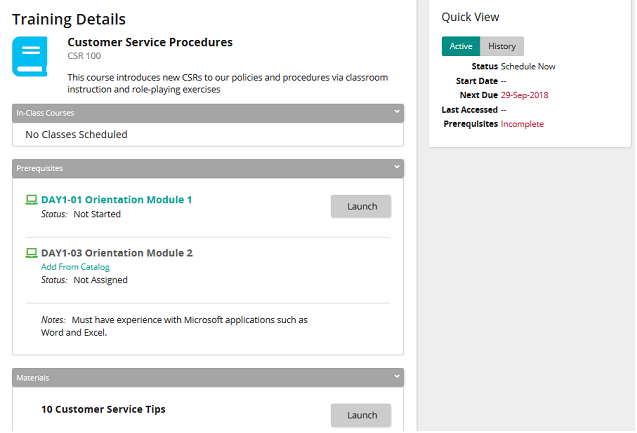The height and width of the screenshot is (433, 637).
Task: Click the 29-Sep-2018 next due date
Action: [x=524, y=95]
